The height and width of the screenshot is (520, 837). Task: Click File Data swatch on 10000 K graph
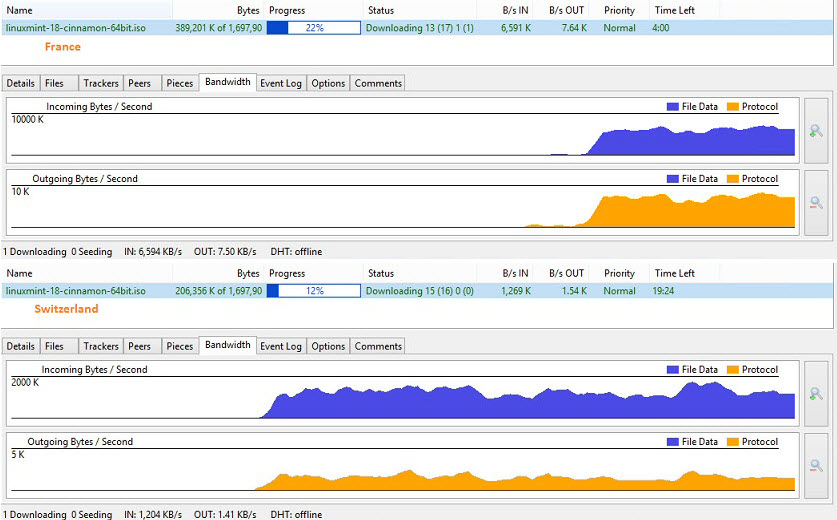pos(673,107)
